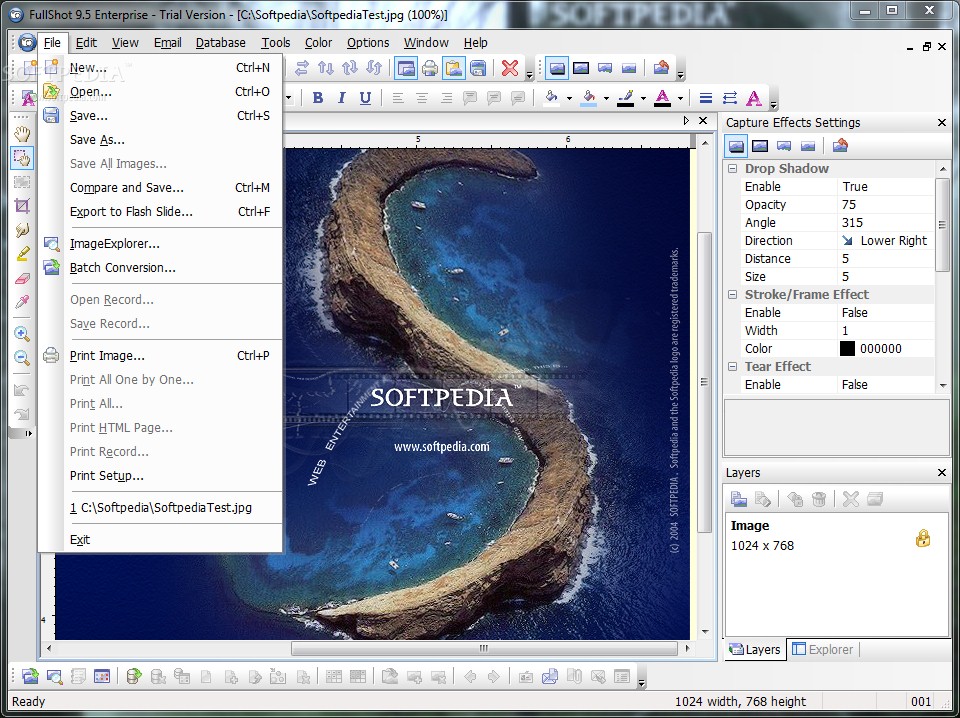Open the Database menu
This screenshot has width=960, height=718.
220,42
